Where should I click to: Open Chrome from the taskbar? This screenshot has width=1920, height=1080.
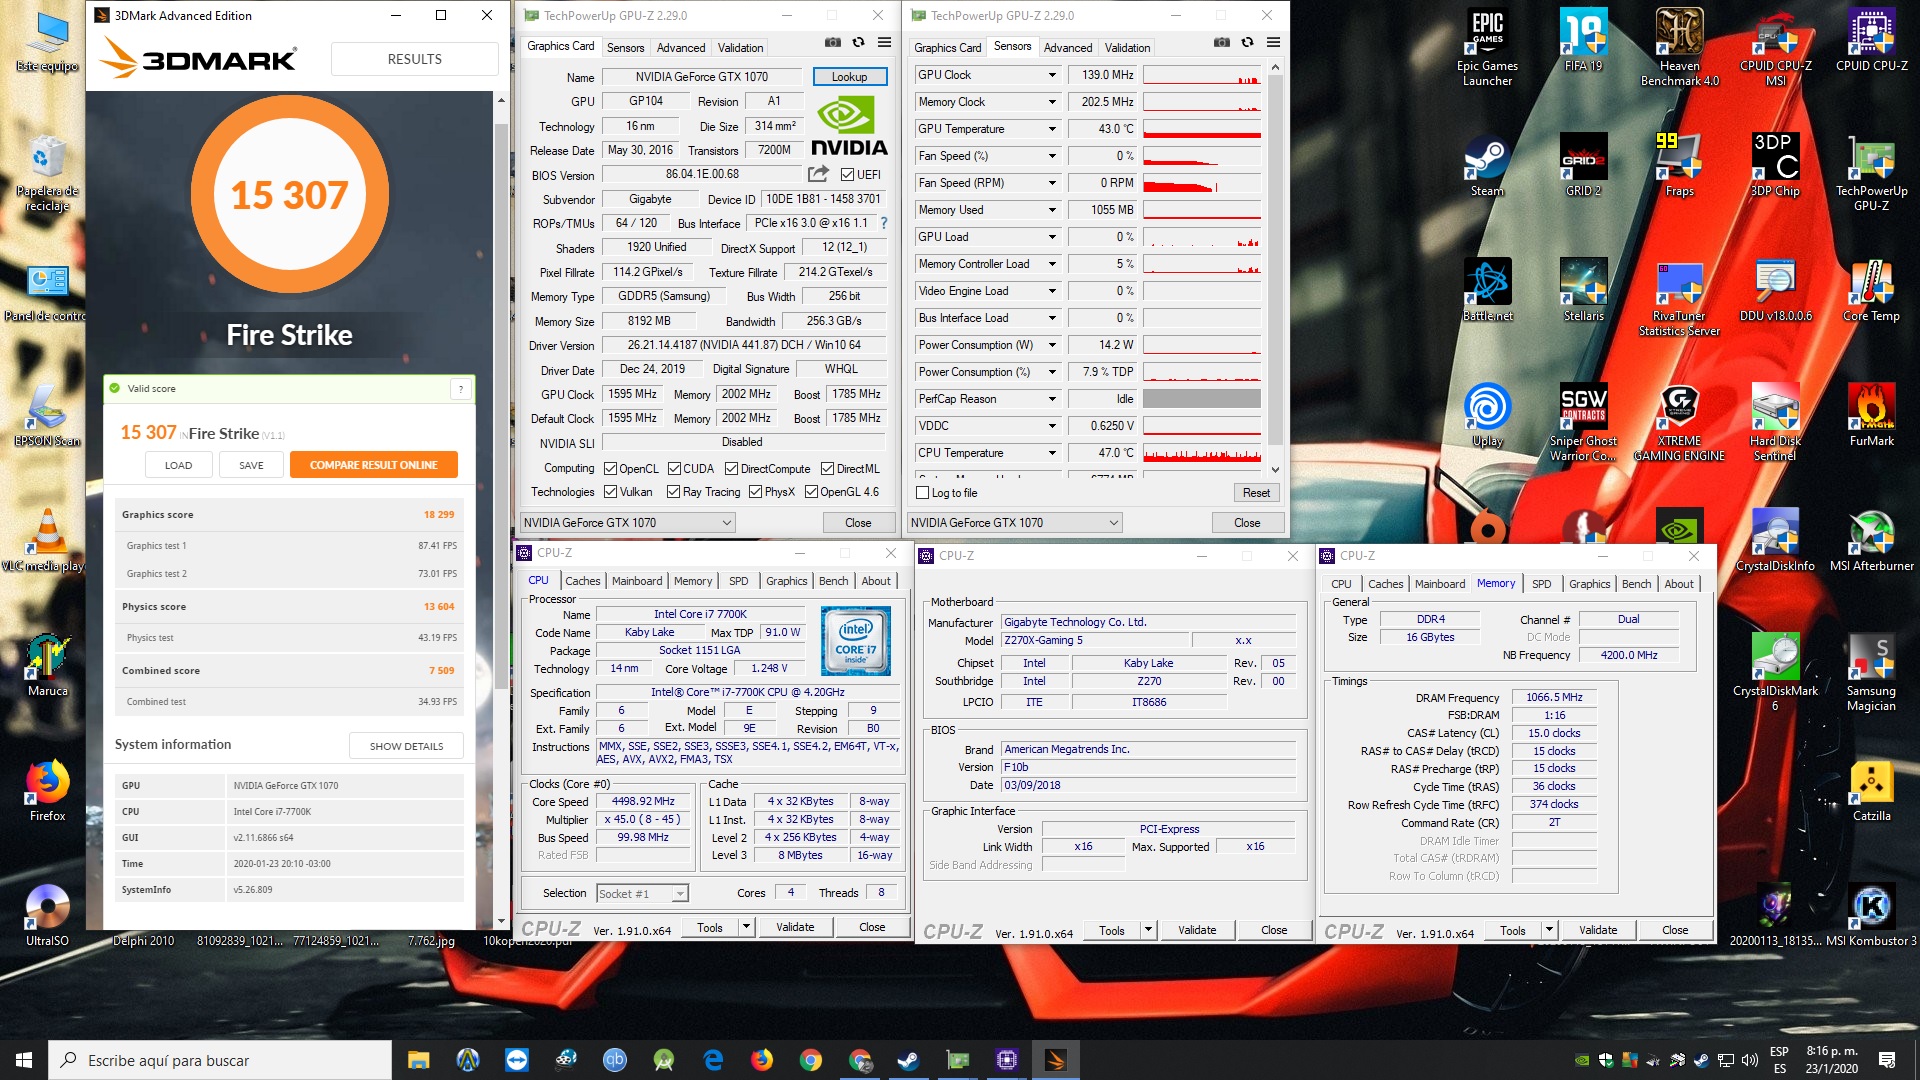811,1060
